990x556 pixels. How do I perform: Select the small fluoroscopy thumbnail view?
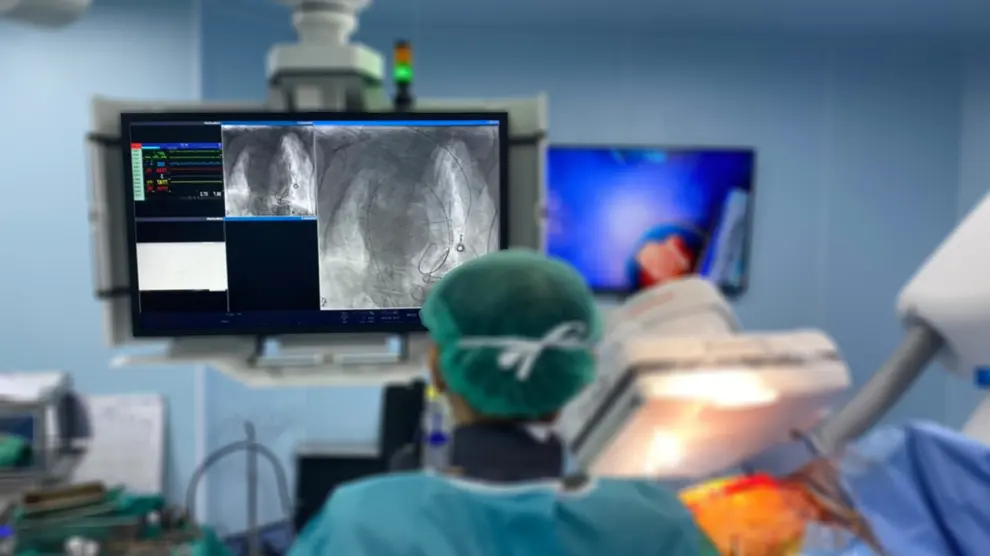point(268,170)
